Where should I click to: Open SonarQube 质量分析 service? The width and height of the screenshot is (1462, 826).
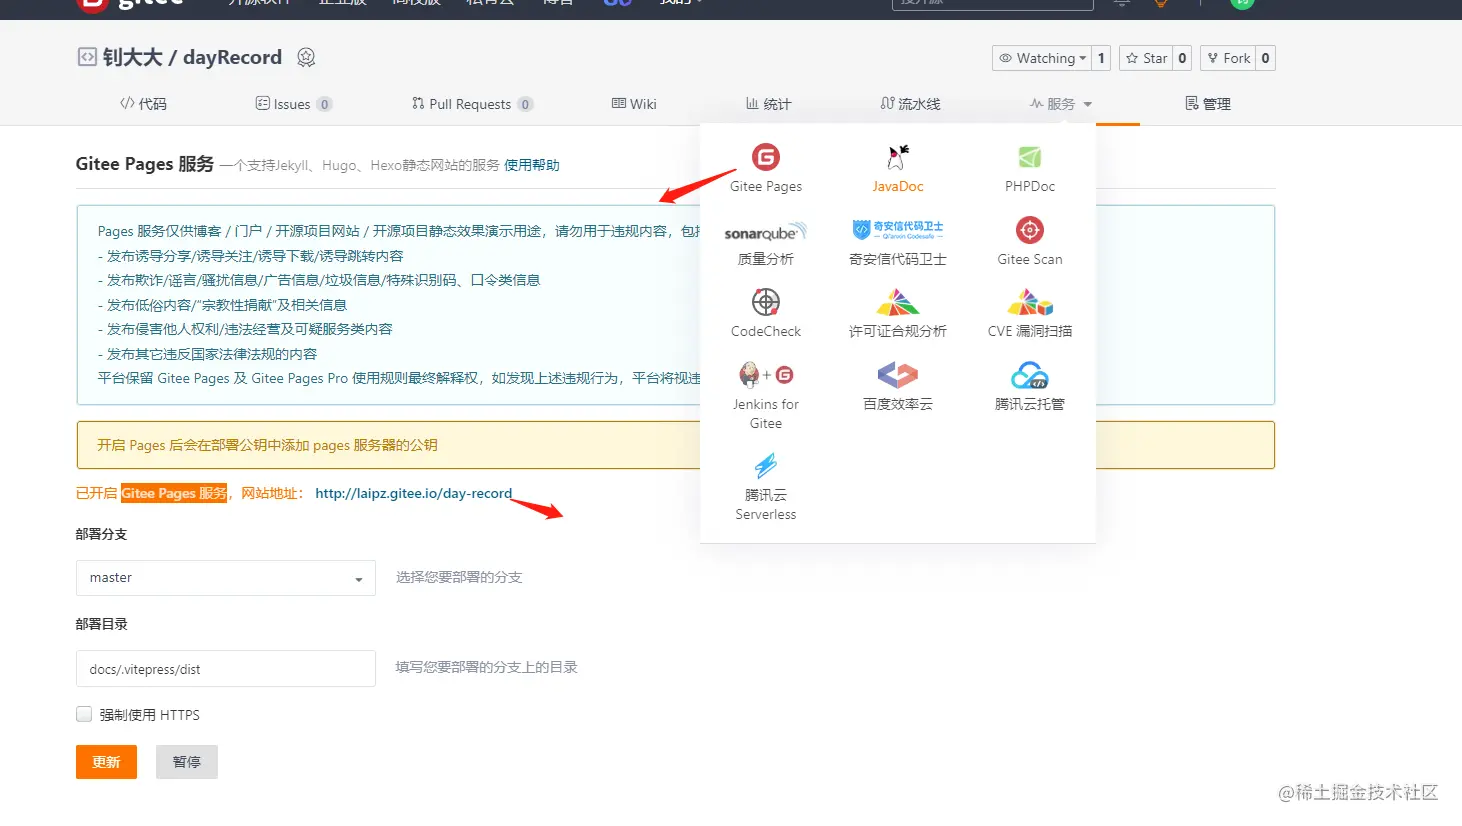pyautogui.click(x=766, y=232)
